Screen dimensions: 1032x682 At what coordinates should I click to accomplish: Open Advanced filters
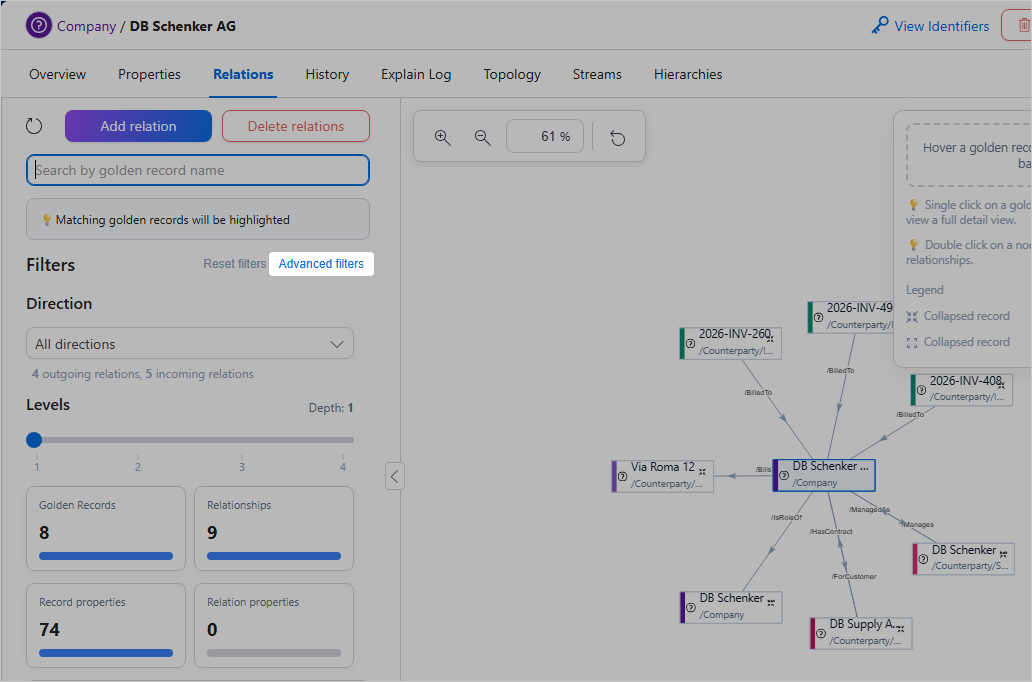pos(321,264)
